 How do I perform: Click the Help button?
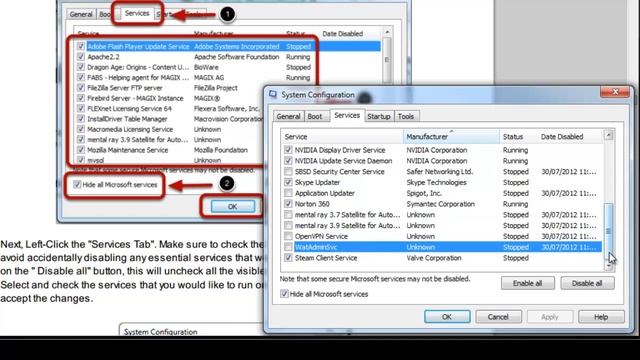click(x=601, y=317)
